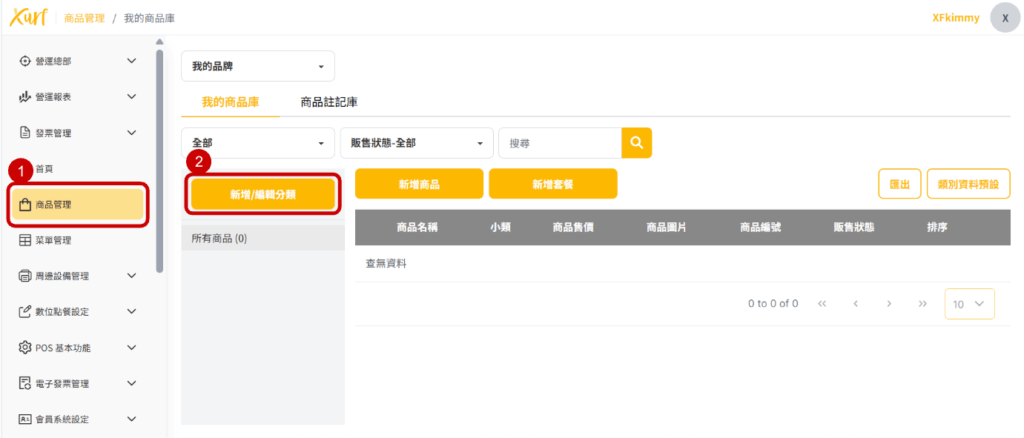This screenshot has height=438, width=1024.
Task: Click the orange search magnifier icon
Action: click(x=636, y=143)
